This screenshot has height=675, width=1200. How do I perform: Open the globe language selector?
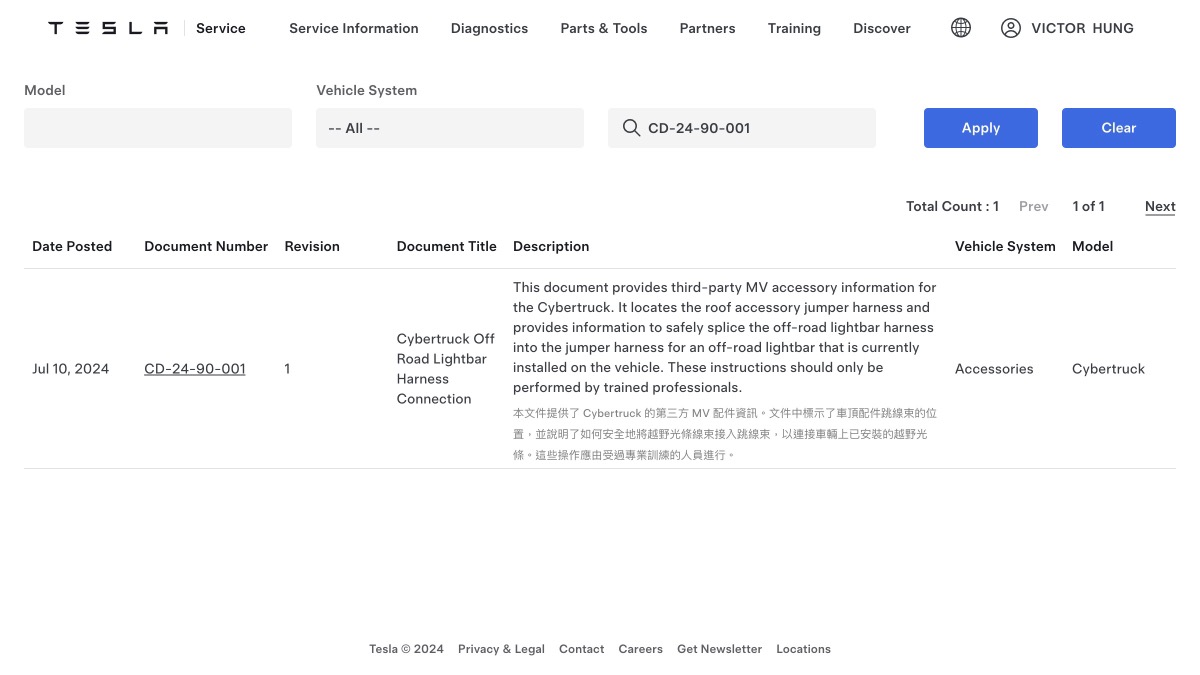click(961, 28)
